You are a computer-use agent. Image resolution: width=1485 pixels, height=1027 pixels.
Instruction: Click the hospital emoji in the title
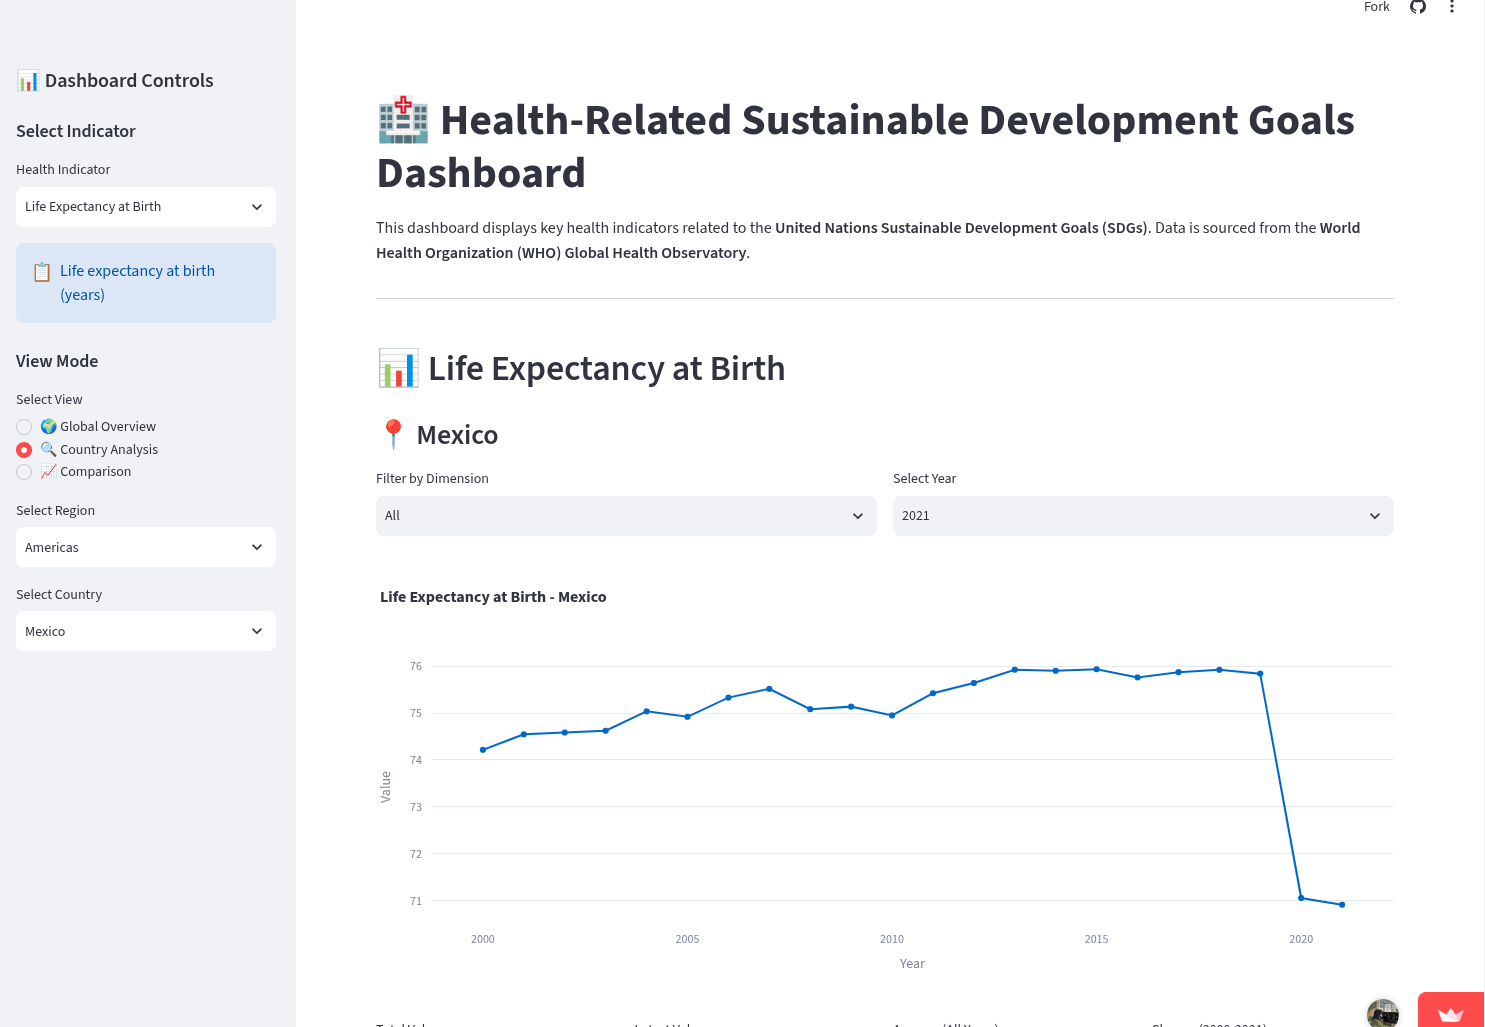pyautogui.click(x=403, y=120)
